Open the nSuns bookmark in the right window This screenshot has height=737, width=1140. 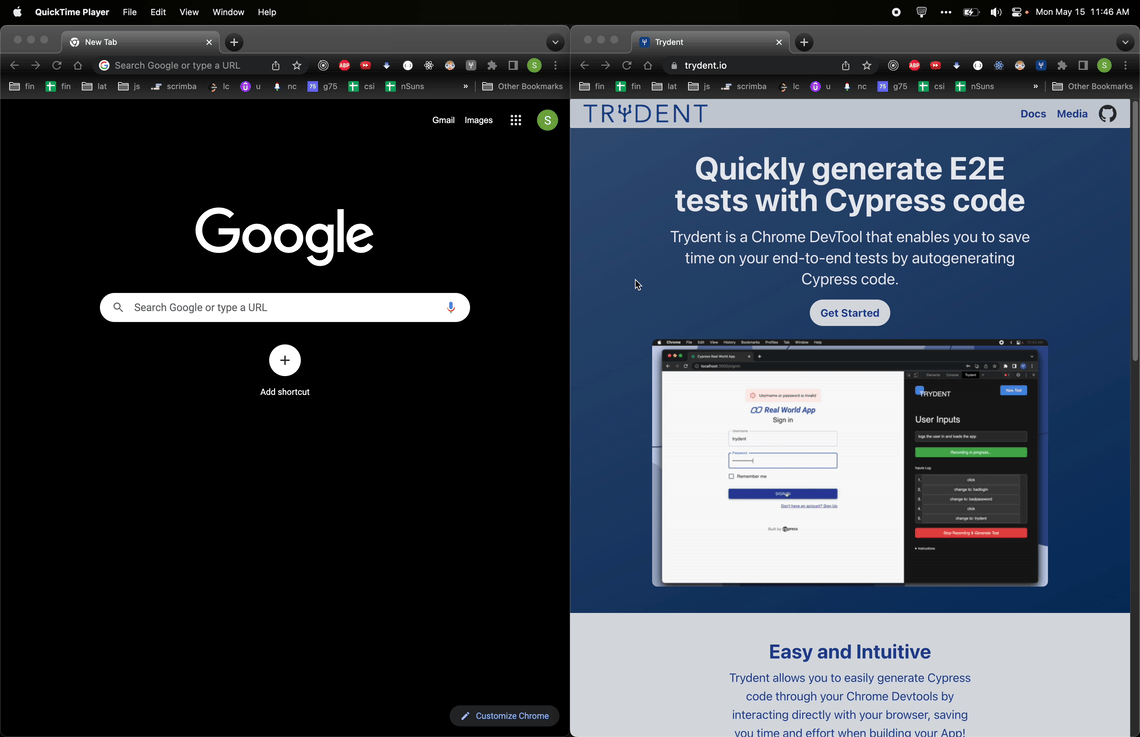pyautogui.click(x=974, y=86)
